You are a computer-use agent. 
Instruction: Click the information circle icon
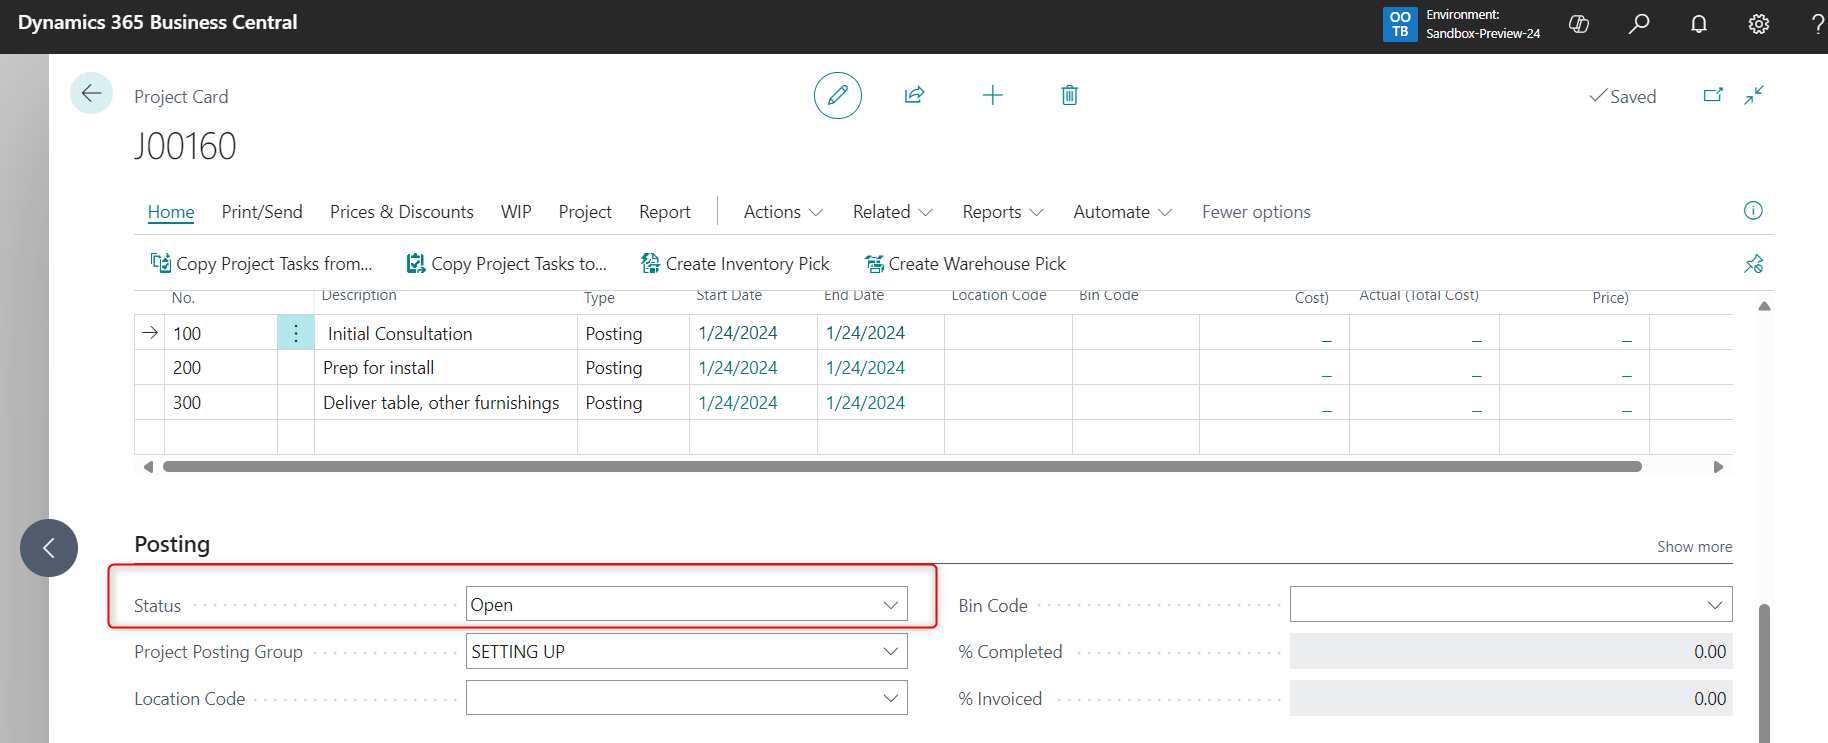[1753, 210]
